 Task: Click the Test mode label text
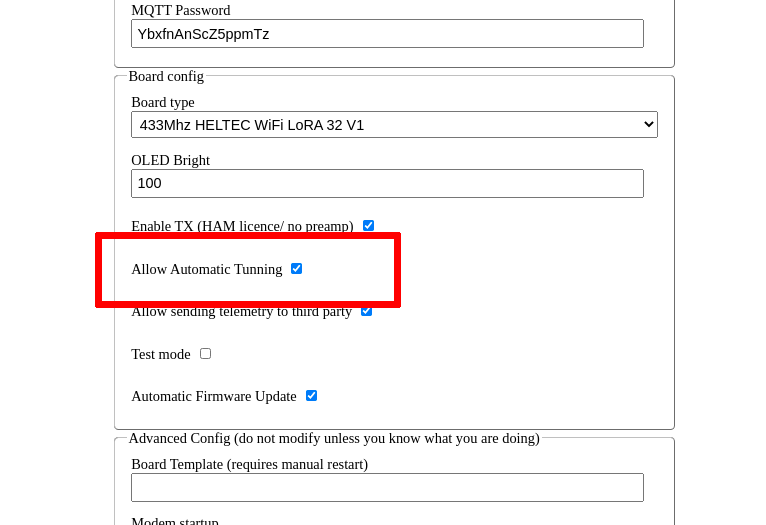click(x=161, y=354)
